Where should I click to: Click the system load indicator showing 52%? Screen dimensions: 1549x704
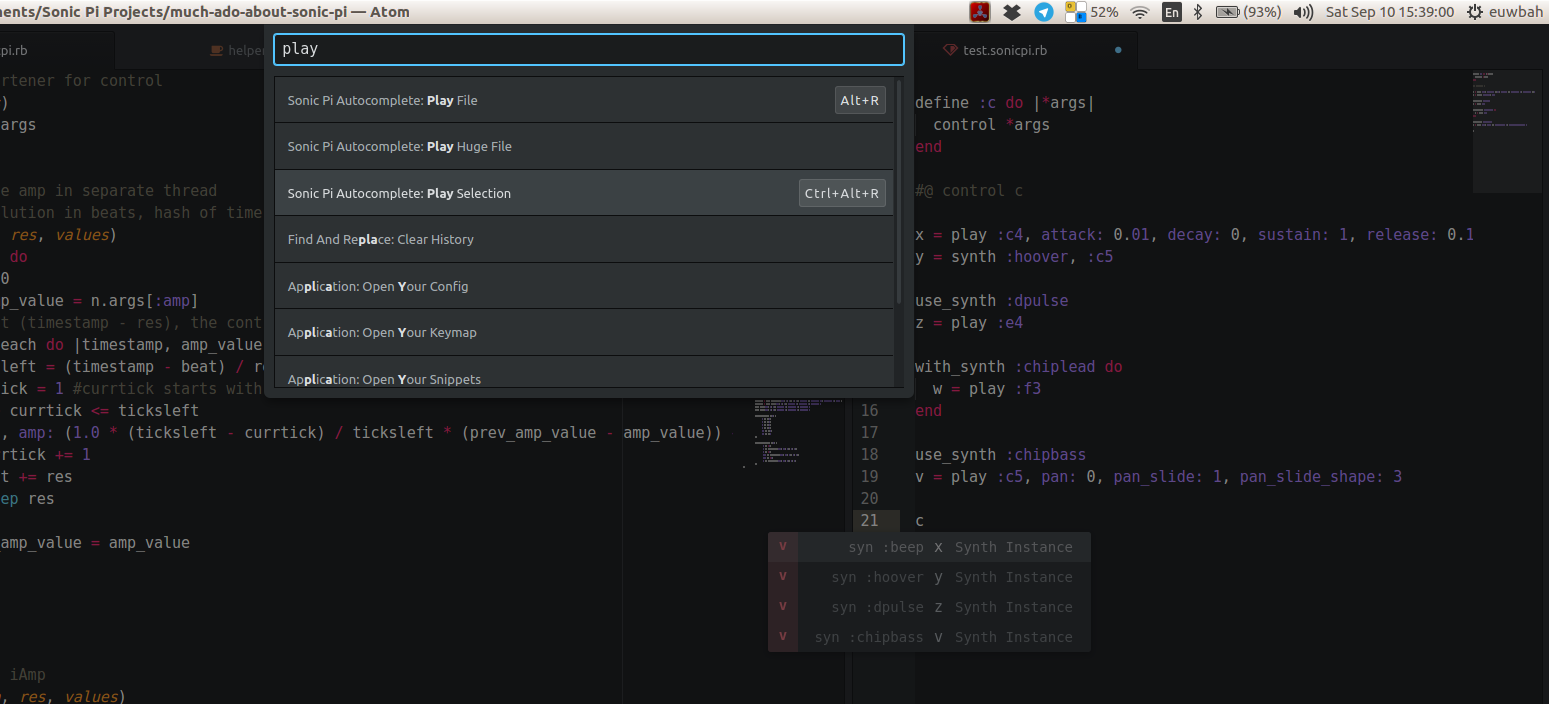1092,12
